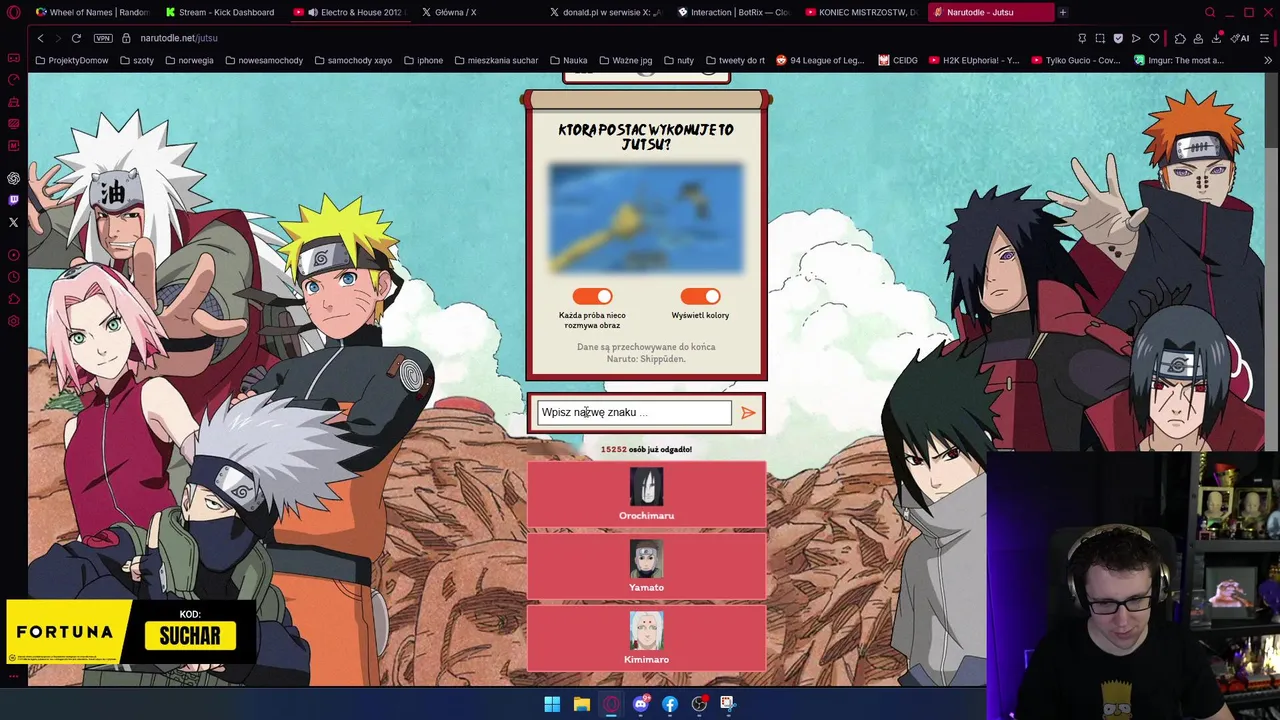
Task: Open the Downloads toolbar icon
Action: [1216, 38]
